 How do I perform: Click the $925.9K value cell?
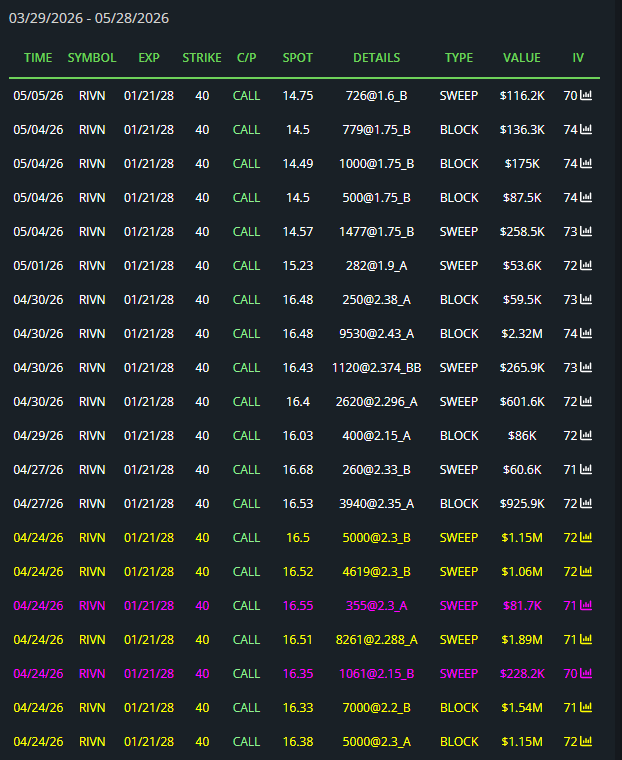pos(522,503)
